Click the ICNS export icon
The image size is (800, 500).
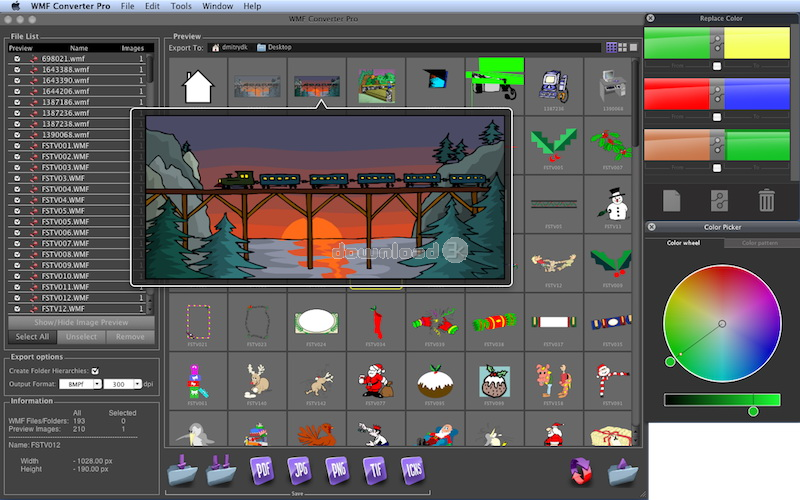(412, 469)
